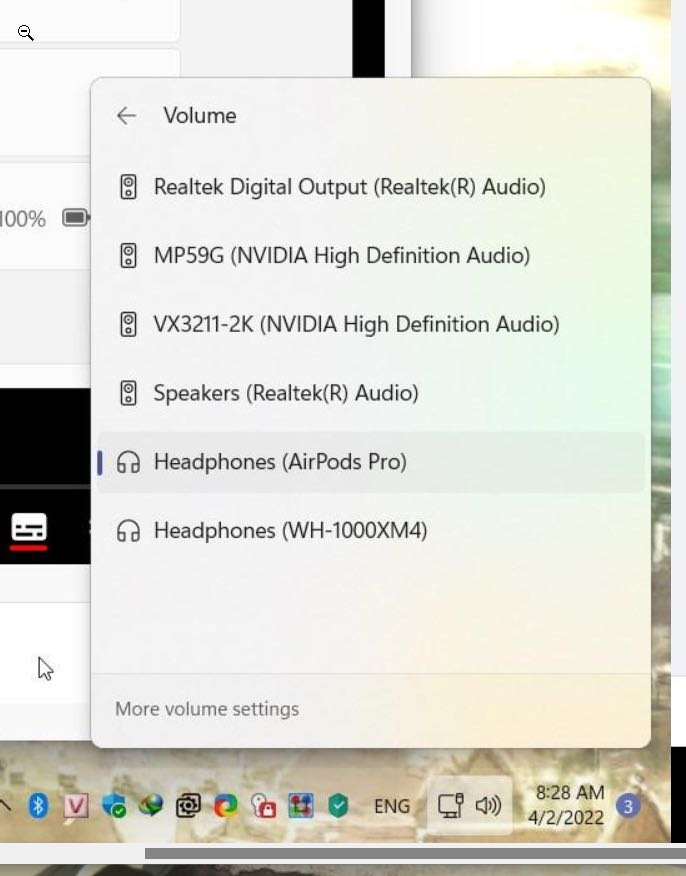Pick Headphones (AirPods Pro) as output
This screenshot has width=686, height=876.
[280, 462]
